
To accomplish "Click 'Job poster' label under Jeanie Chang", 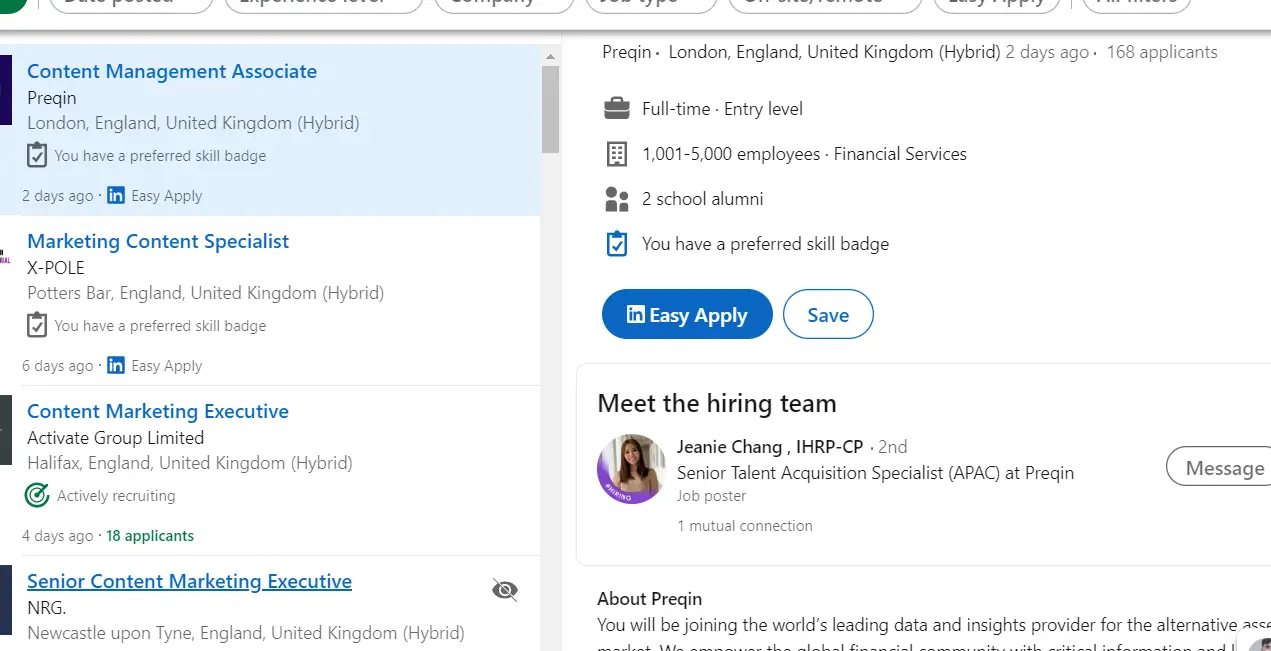I will pos(711,496).
